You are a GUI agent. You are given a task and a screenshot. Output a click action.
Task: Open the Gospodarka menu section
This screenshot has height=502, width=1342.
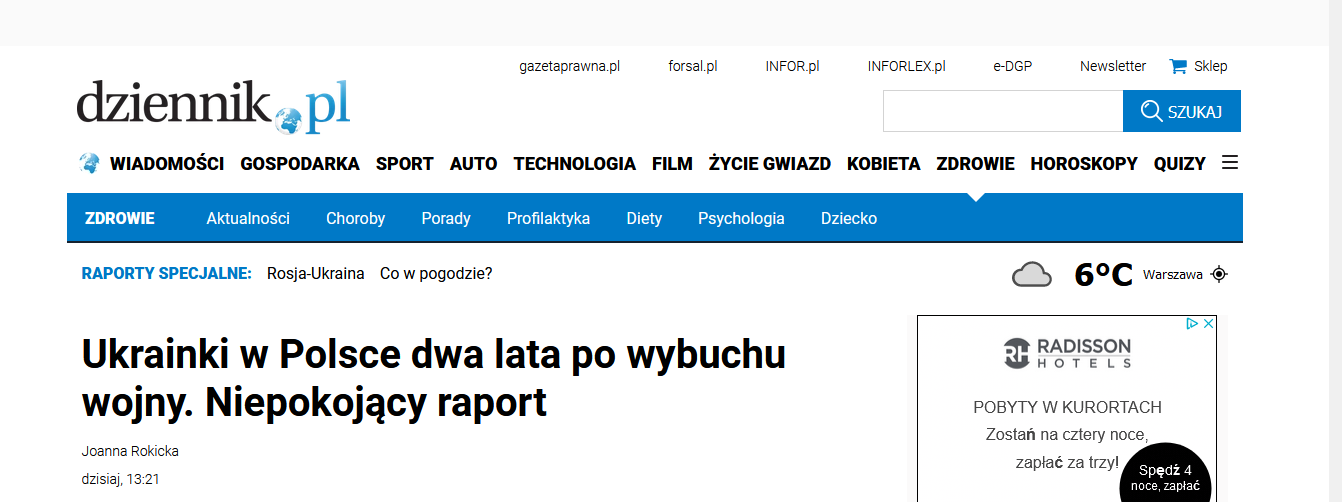coord(300,164)
